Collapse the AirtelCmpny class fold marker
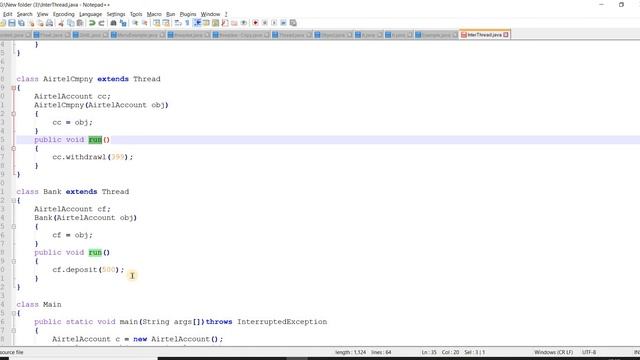This screenshot has height=360, width=640. click(x=13, y=88)
